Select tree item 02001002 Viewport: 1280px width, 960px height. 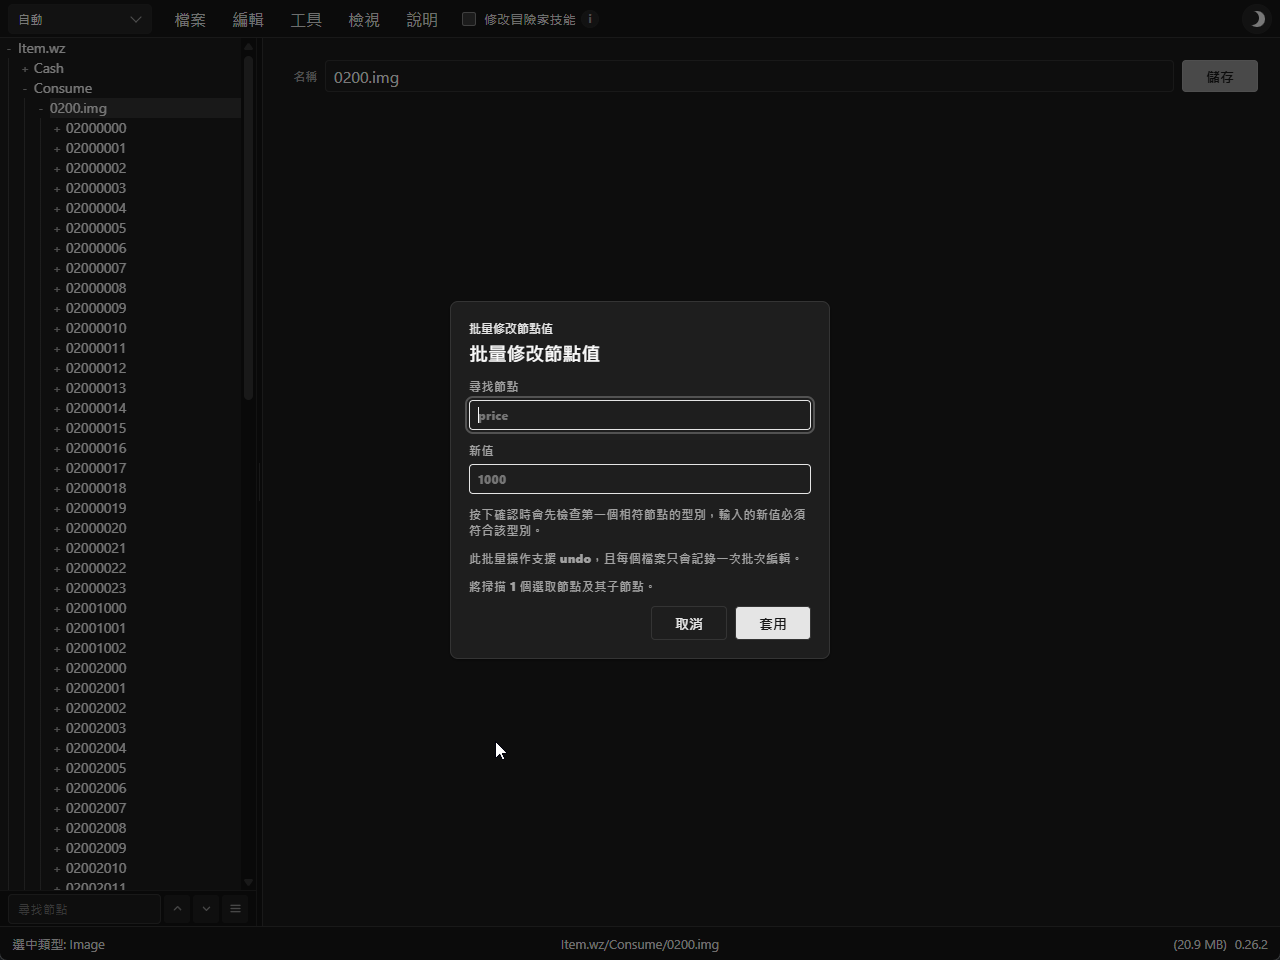pos(96,648)
